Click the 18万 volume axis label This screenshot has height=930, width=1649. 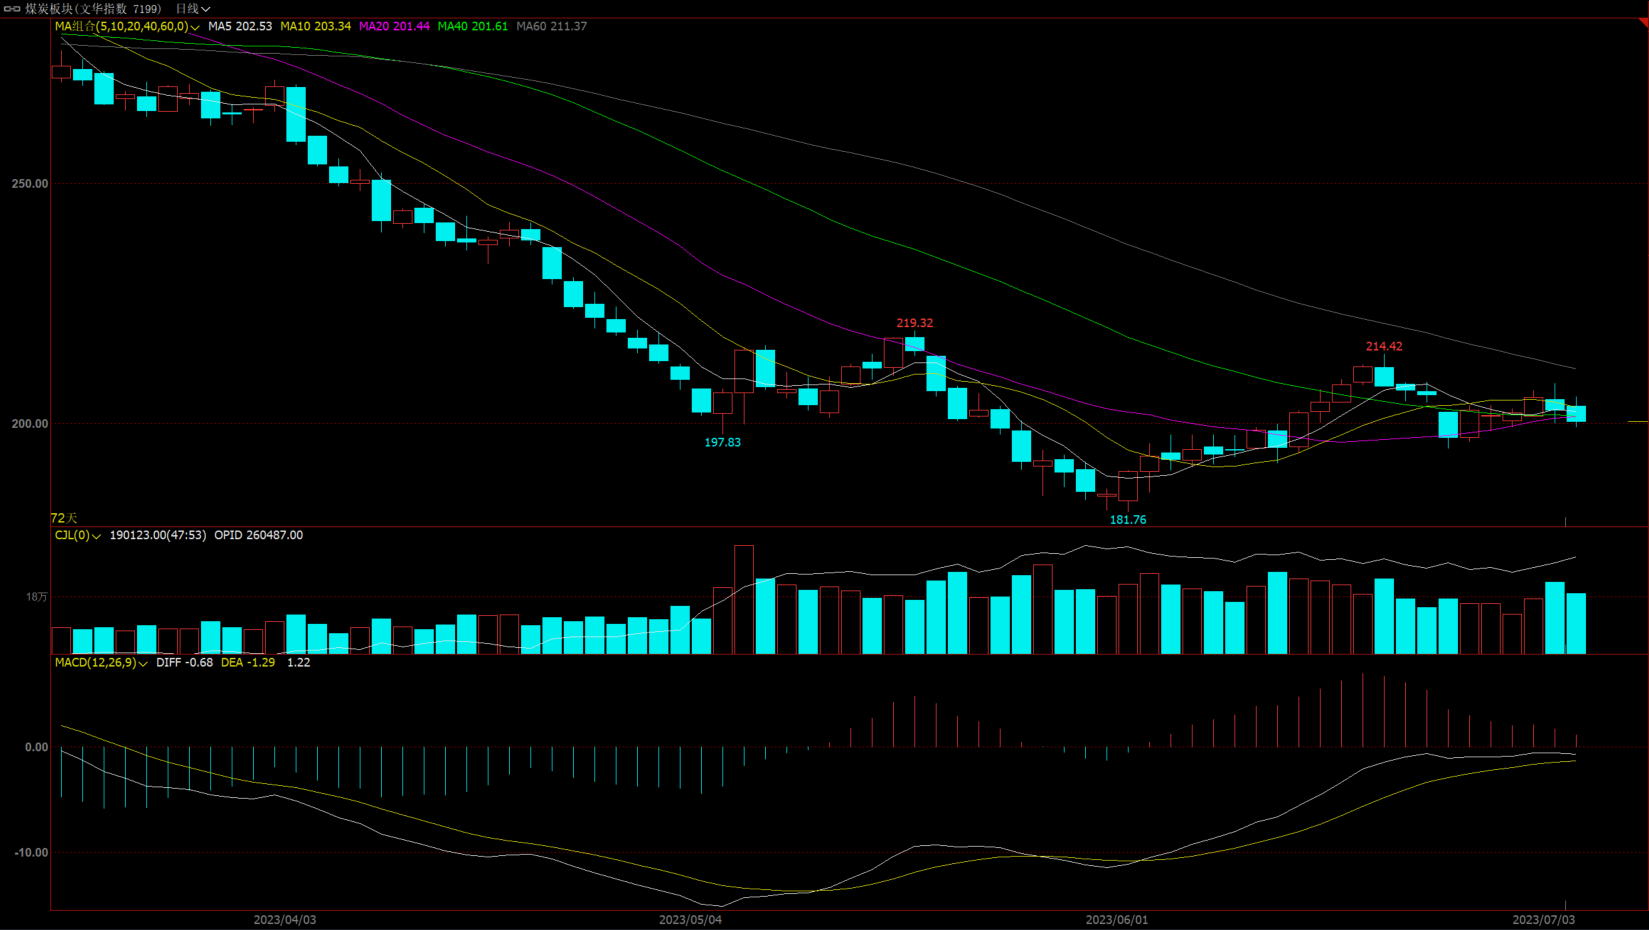tap(37, 597)
